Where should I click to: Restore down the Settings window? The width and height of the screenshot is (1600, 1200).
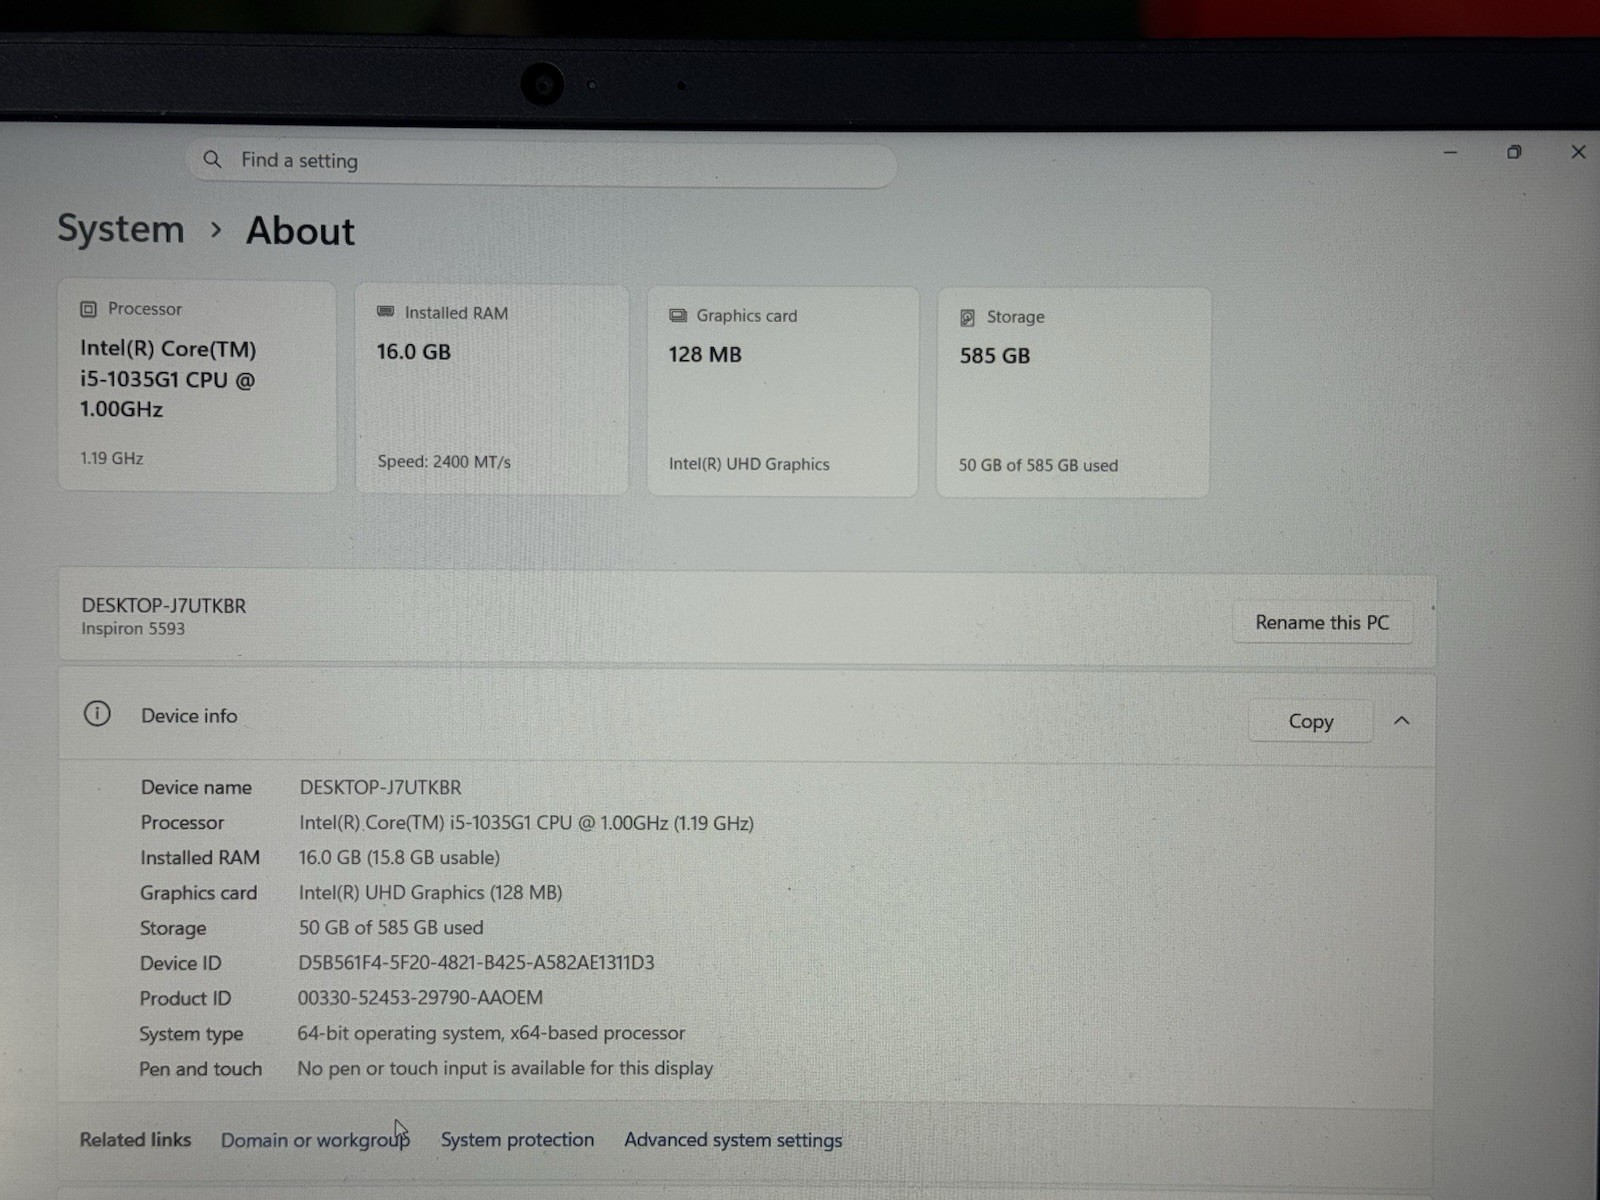click(1514, 152)
